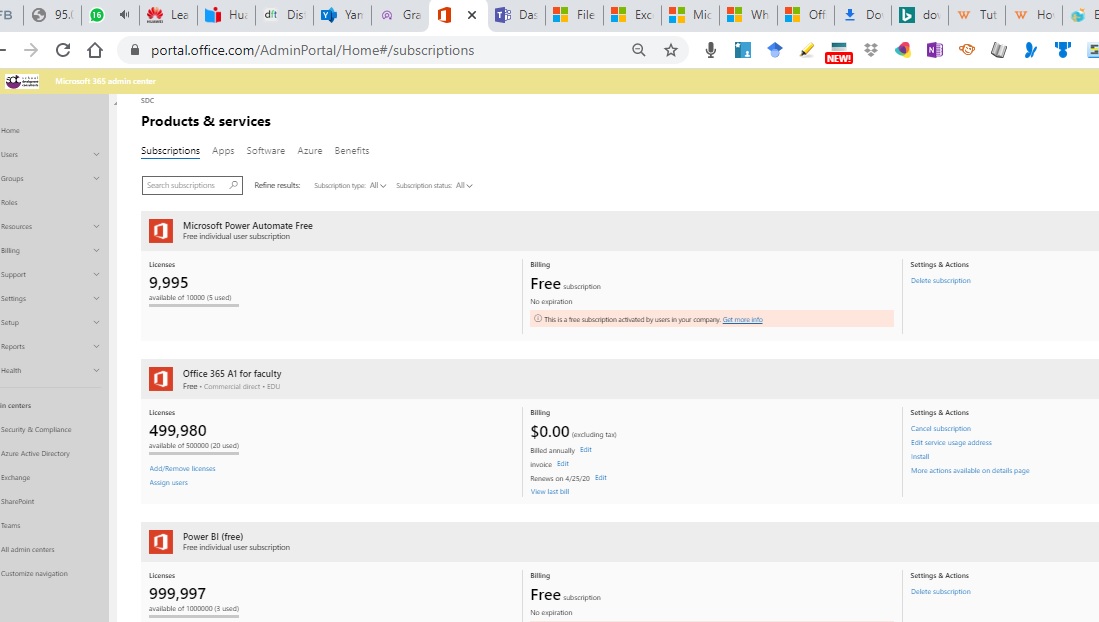Edit the Billed annually setting
This screenshot has height=622, width=1099.
586,449
